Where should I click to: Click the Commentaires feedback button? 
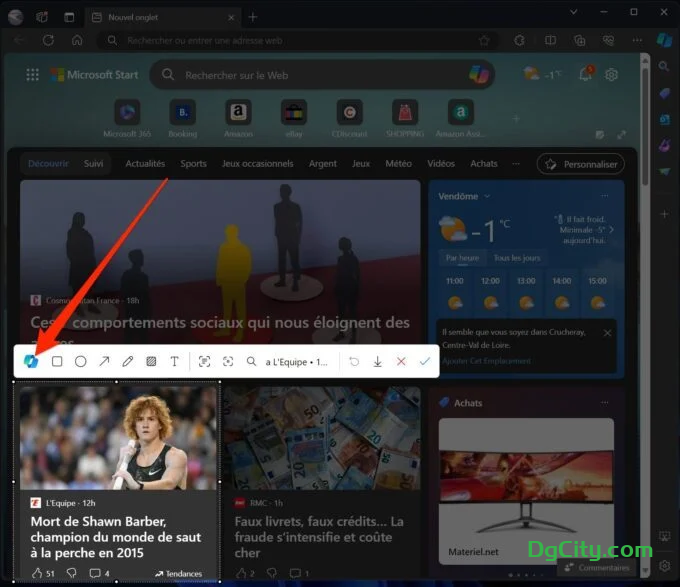click(596, 567)
